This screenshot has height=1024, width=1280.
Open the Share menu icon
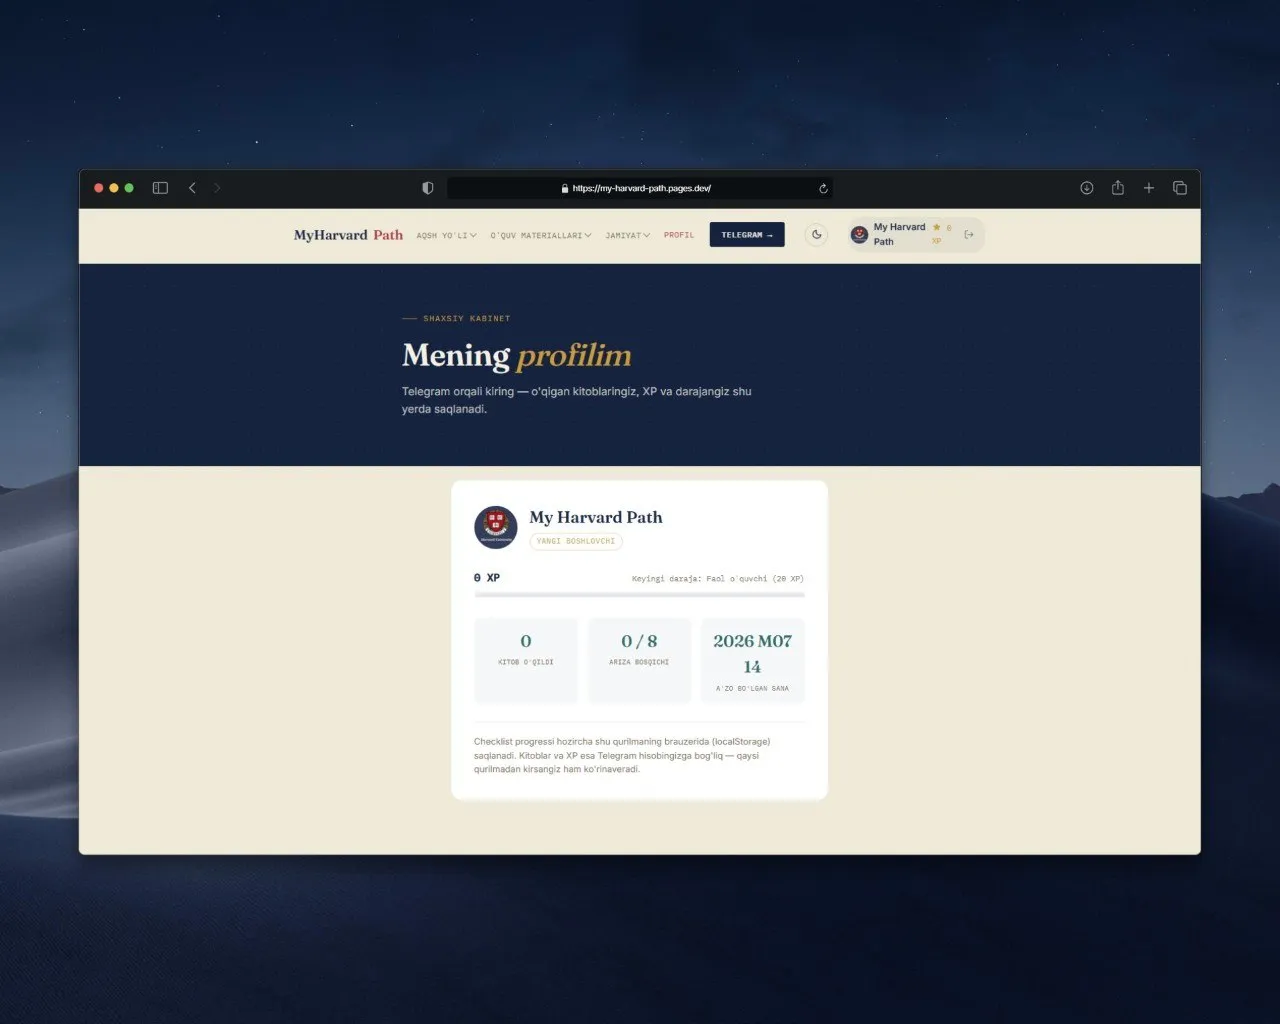[1118, 188]
